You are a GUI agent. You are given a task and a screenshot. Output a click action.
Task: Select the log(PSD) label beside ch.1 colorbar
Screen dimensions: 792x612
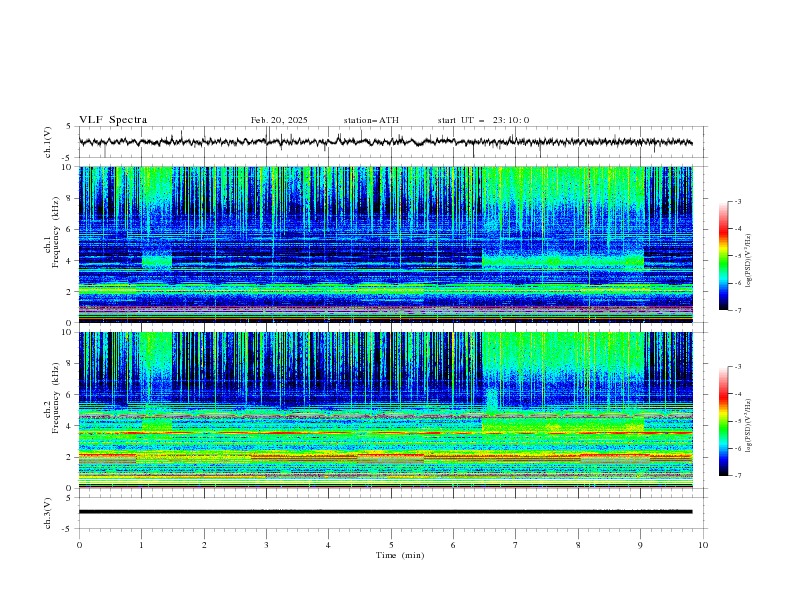(x=748, y=261)
